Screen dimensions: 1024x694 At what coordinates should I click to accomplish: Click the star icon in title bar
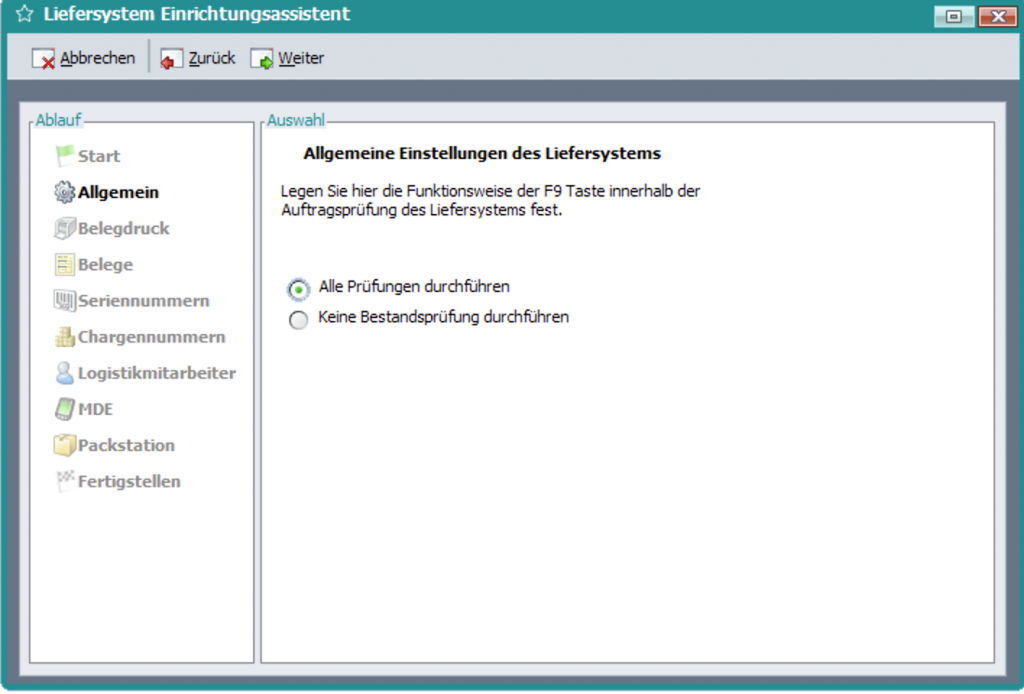point(25,15)
